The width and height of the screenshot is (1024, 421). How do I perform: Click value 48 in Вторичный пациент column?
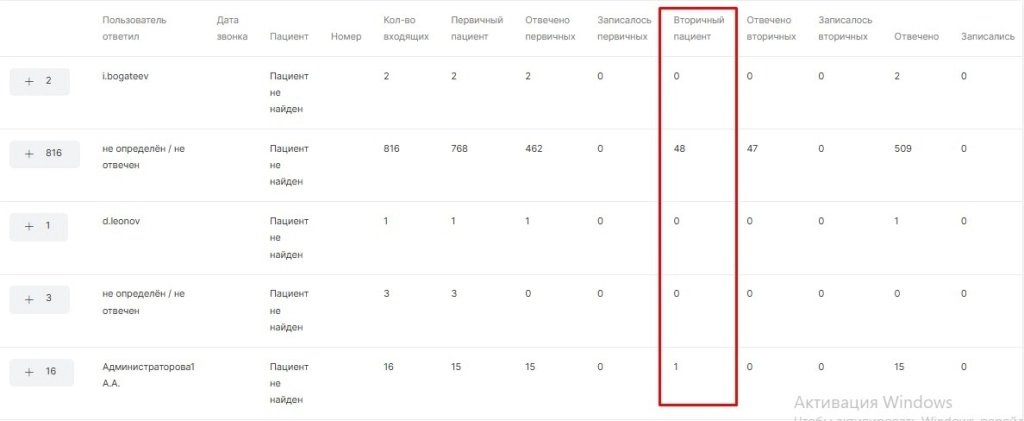pos(680,149)
